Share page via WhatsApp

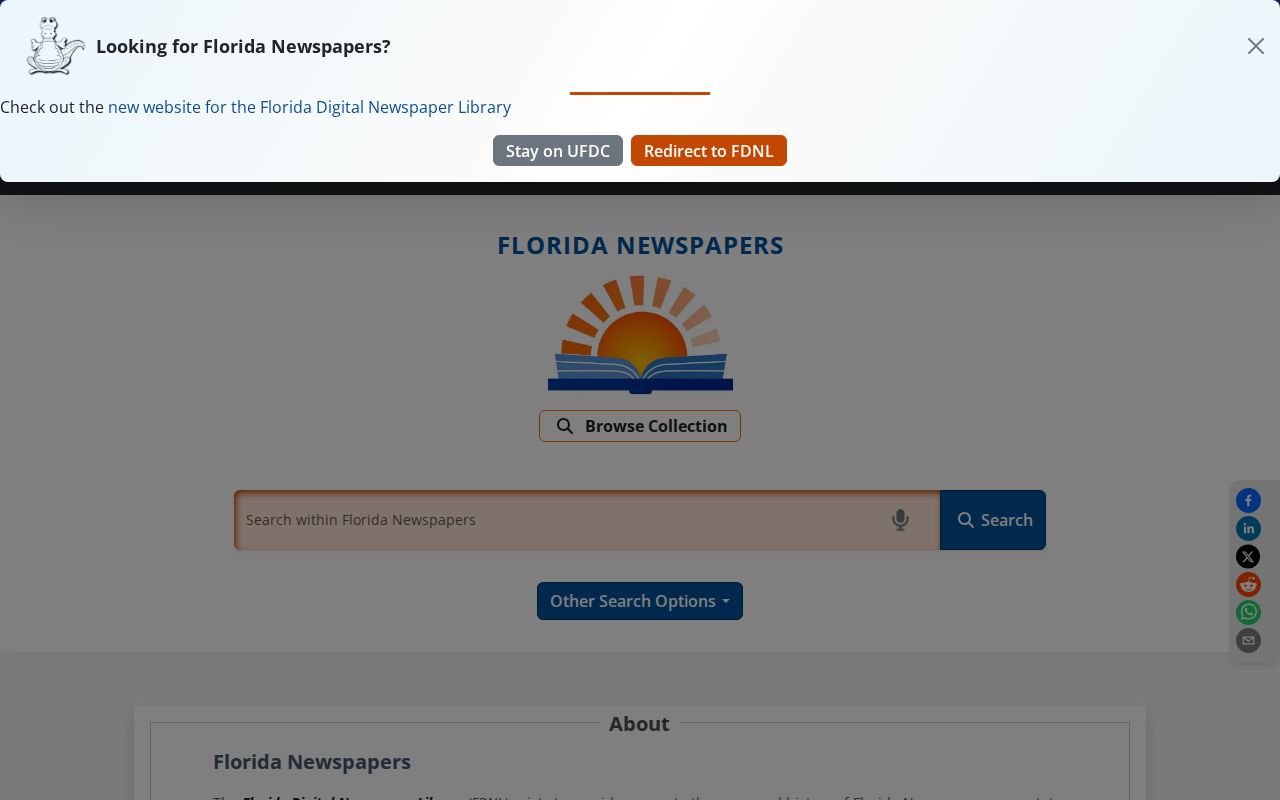(1248, 613)
